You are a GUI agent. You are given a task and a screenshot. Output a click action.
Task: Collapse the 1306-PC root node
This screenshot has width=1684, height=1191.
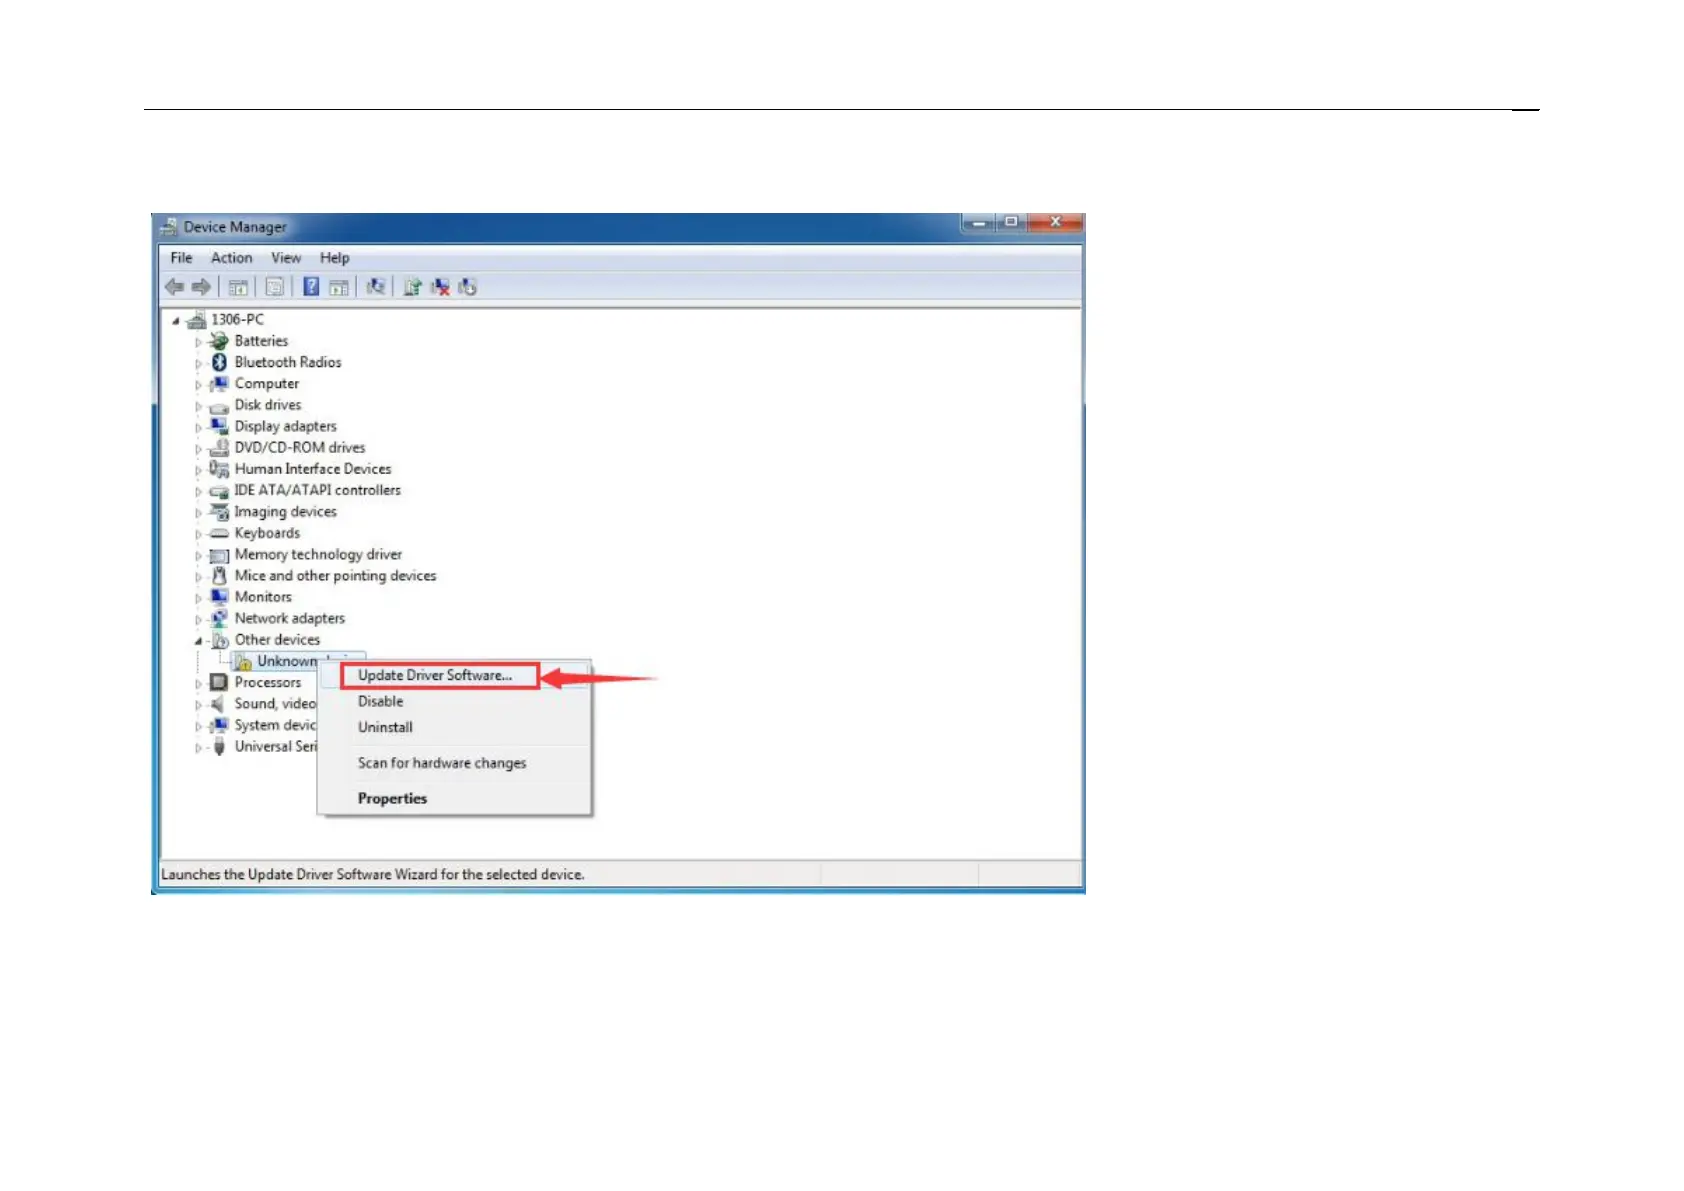click(x=176, y=321)
